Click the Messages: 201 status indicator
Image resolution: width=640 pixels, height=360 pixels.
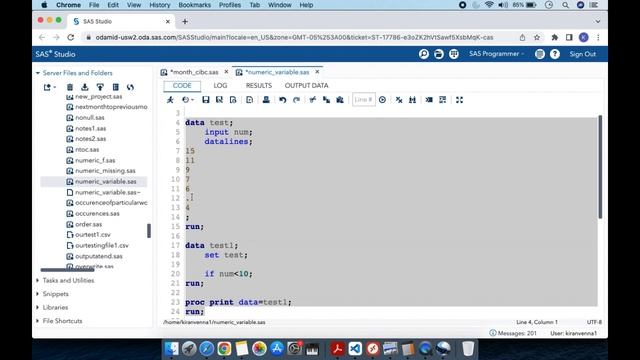click(x=513, y=333)
